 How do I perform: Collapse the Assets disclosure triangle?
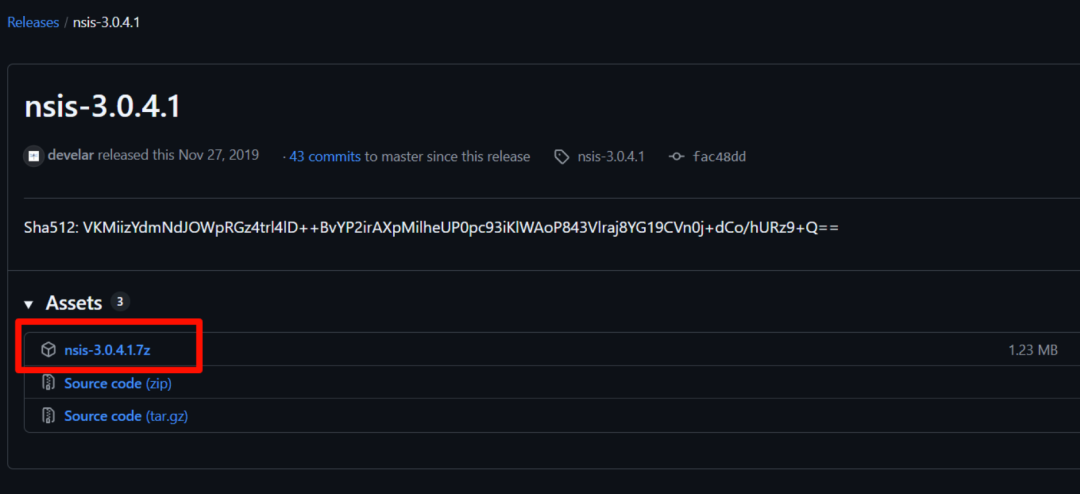pos(29,303)
